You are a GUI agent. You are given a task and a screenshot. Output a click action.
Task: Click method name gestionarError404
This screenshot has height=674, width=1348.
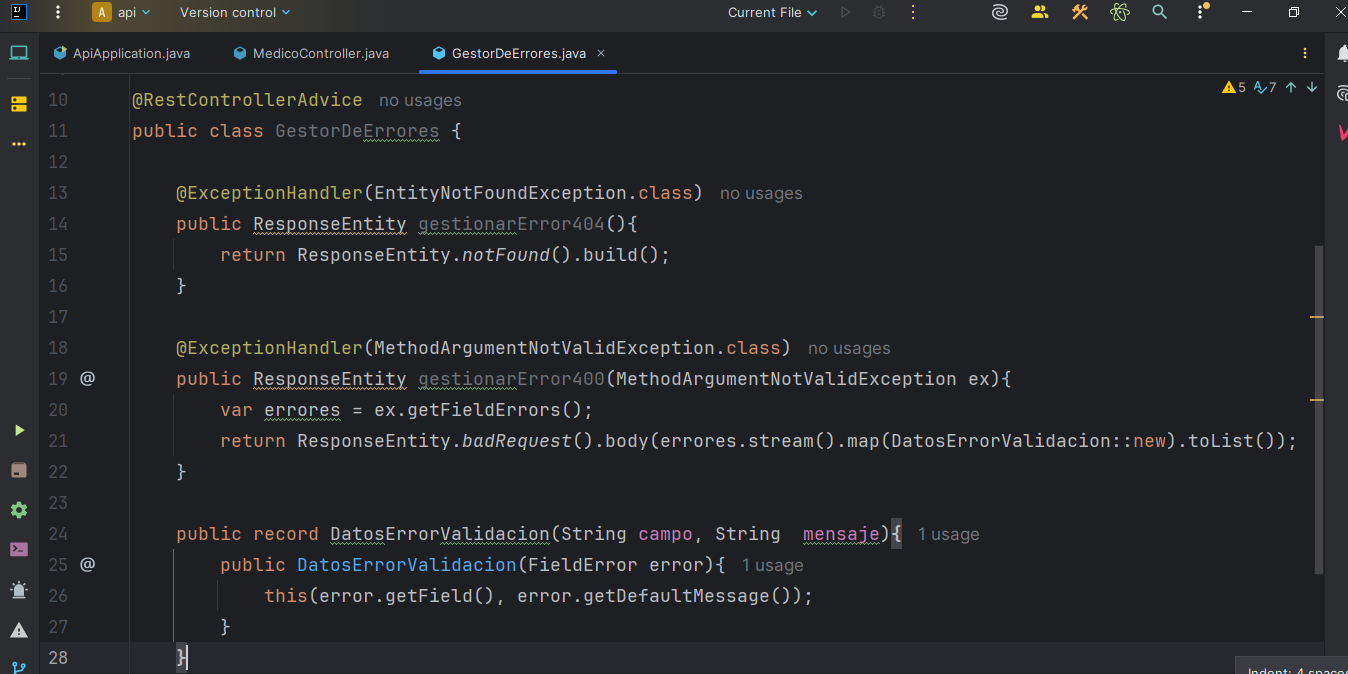click(511, 224)
